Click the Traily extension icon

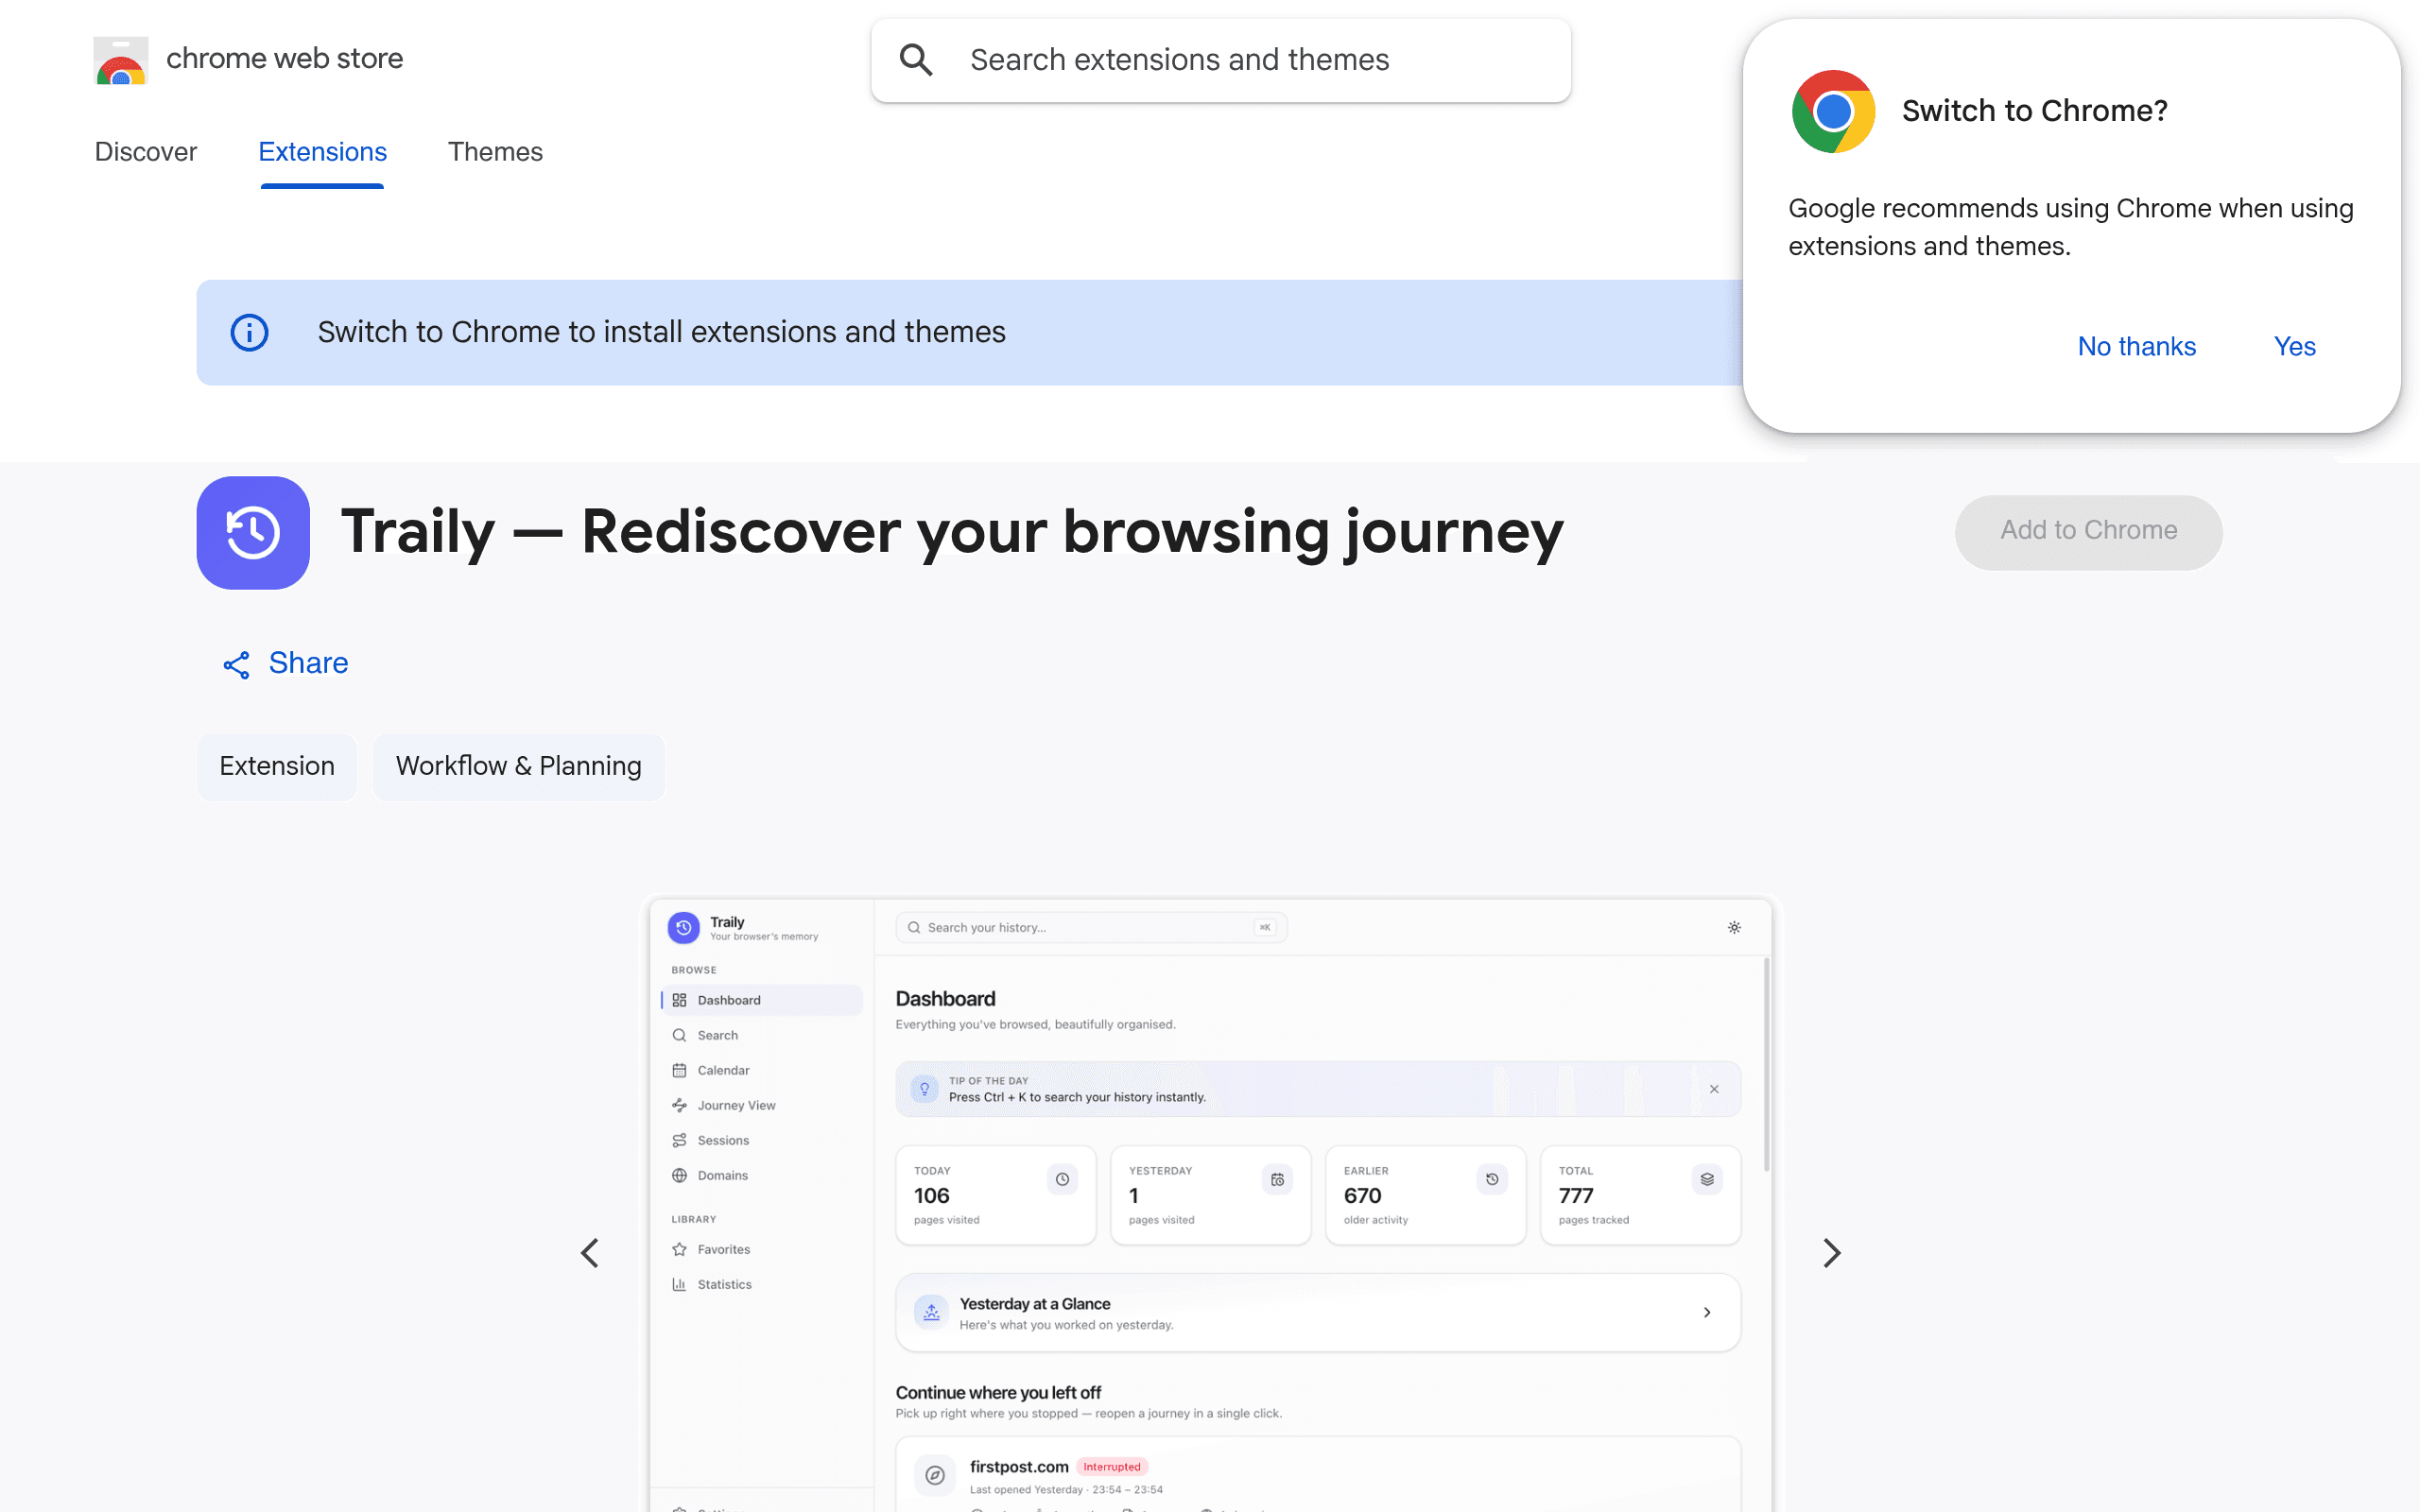[253, 532]
